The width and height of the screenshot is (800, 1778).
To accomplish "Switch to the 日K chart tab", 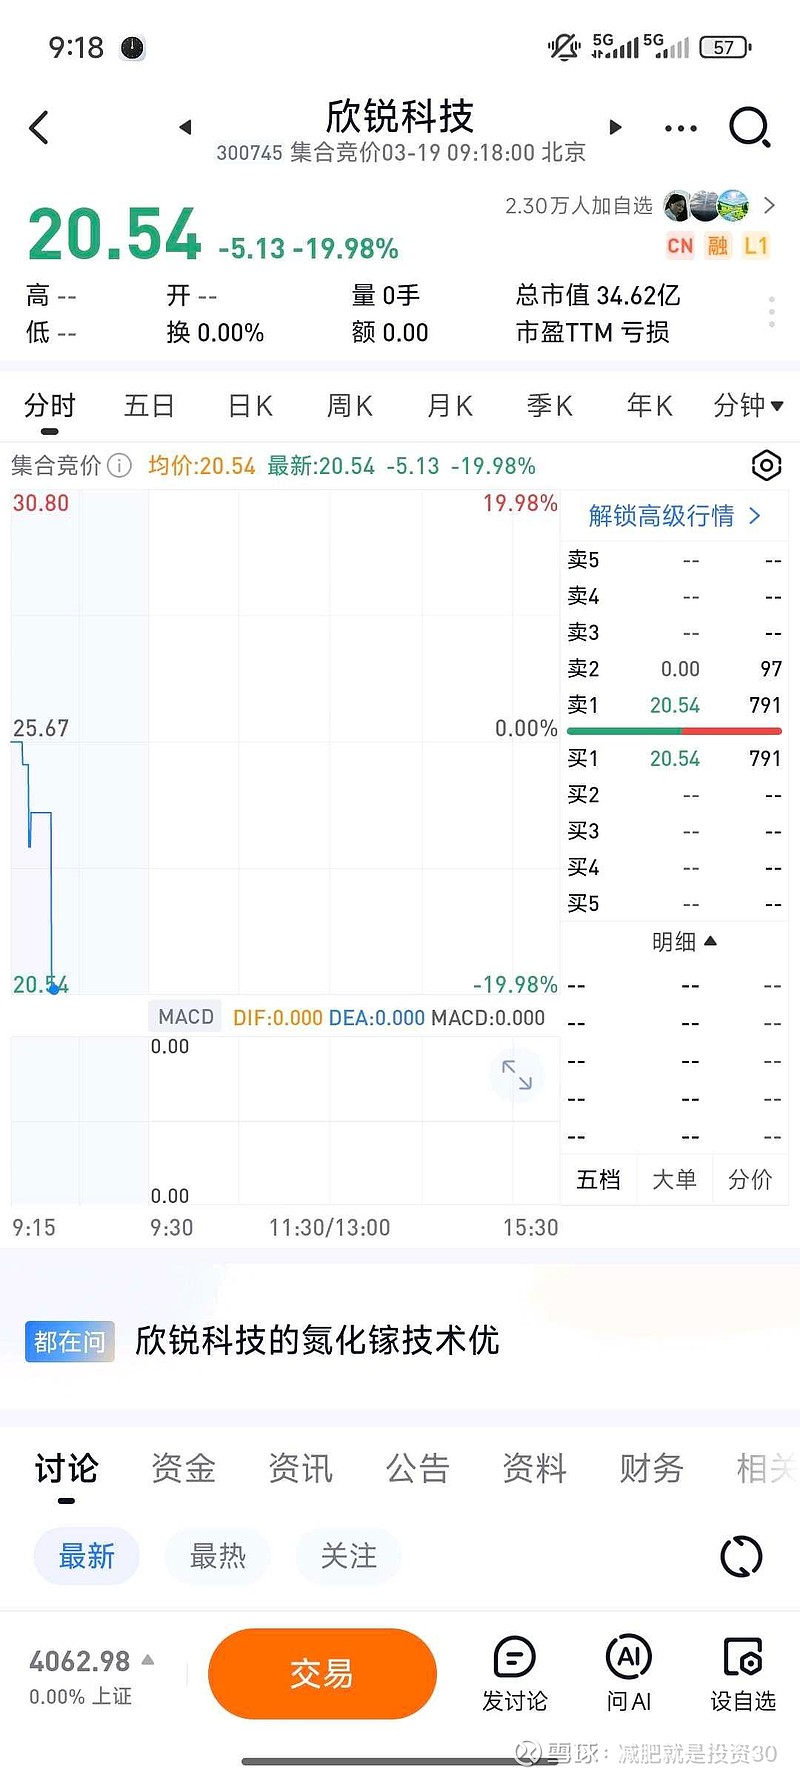I will click(x=250, y=405).
